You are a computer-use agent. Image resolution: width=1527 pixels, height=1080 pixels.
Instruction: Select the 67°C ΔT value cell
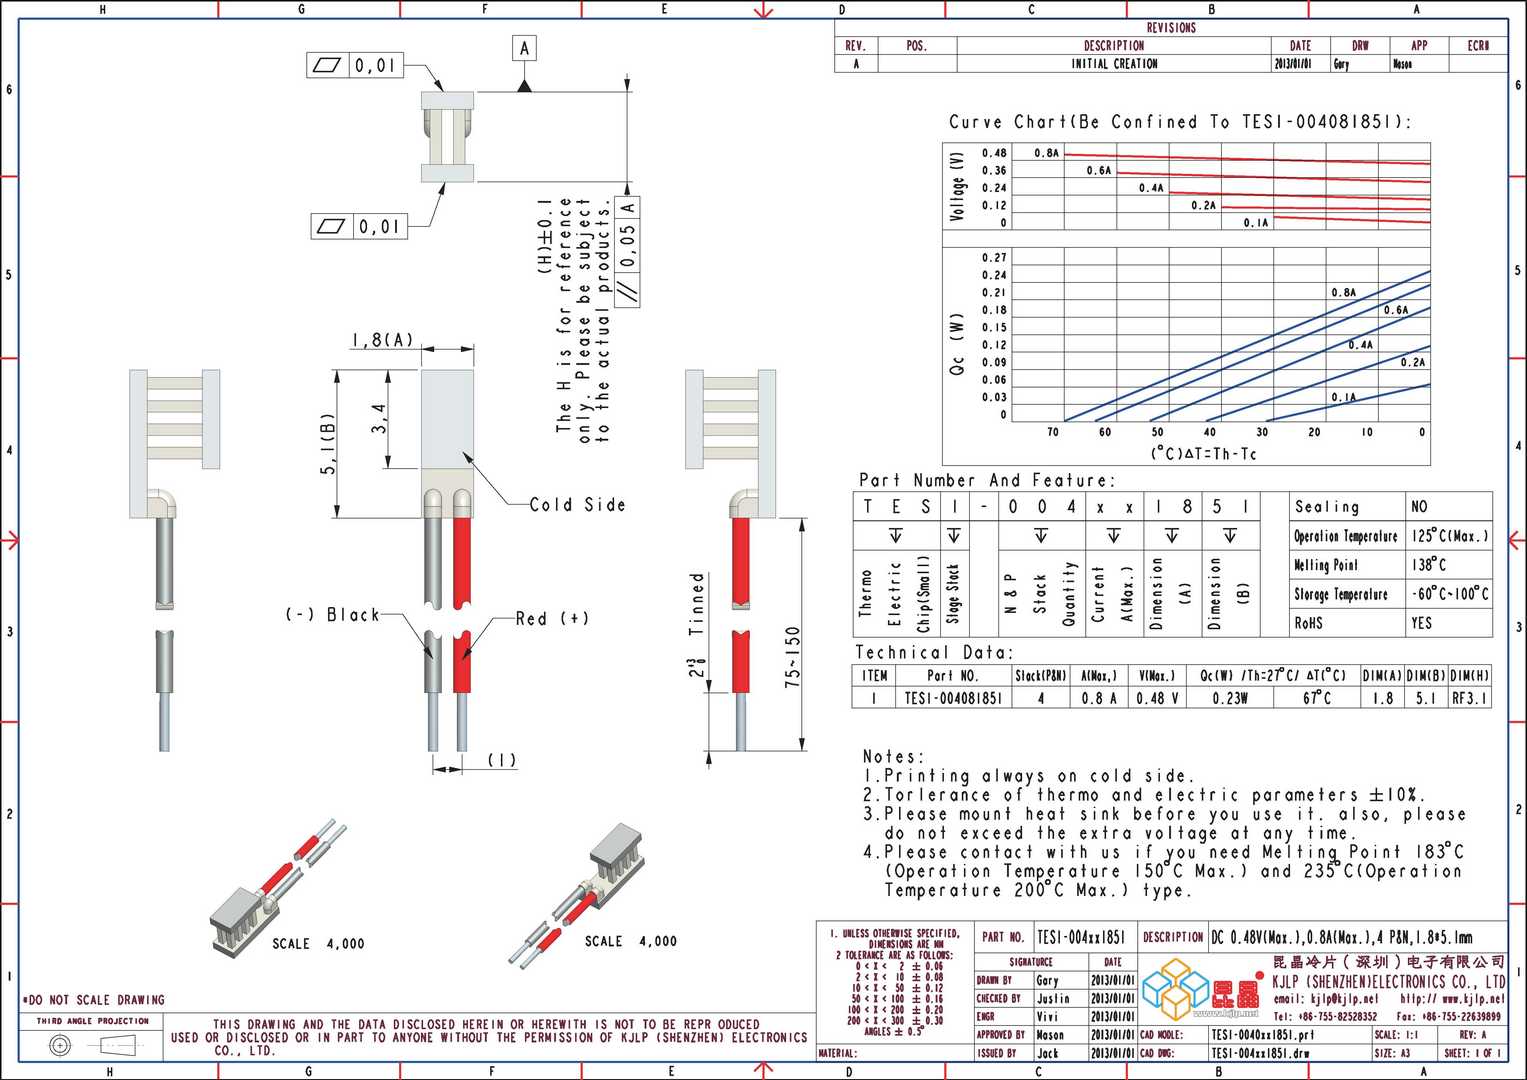[1317, 698]
